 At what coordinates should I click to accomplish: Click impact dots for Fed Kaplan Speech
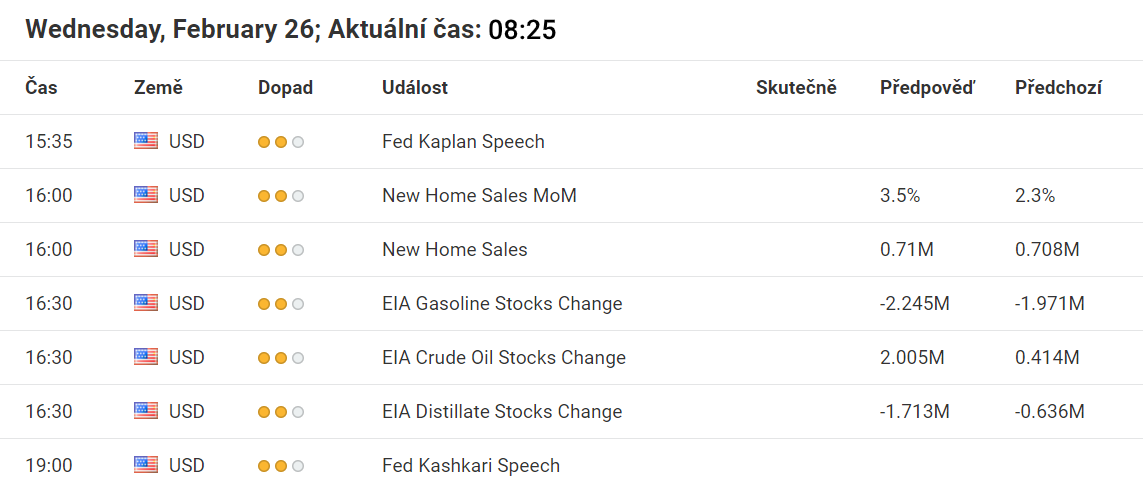281,141
